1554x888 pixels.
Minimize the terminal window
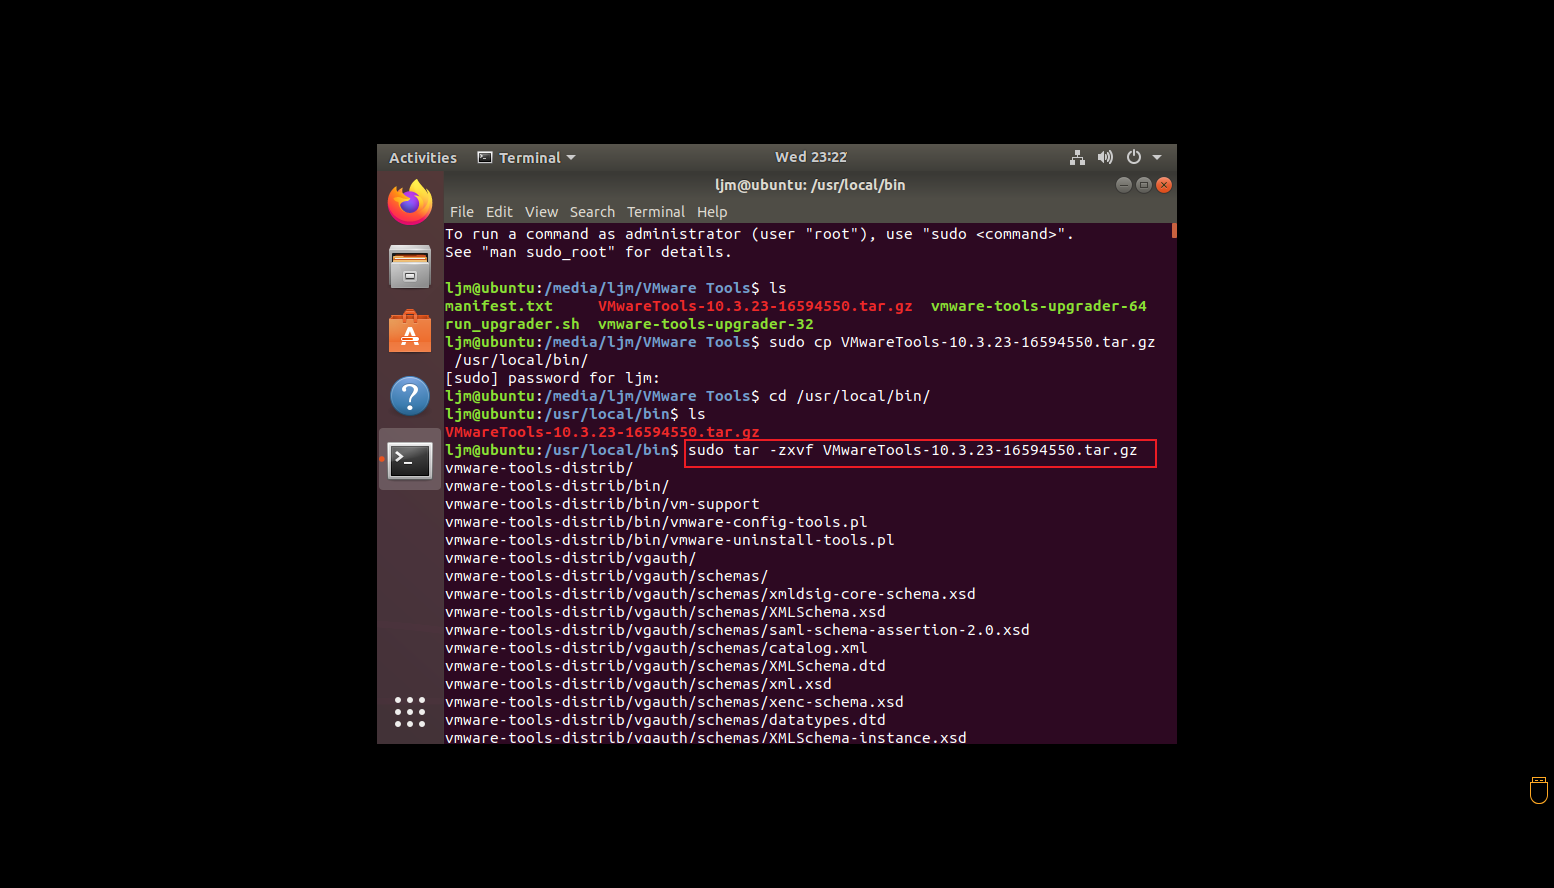pyautogui.click(x=1124, y=185)
